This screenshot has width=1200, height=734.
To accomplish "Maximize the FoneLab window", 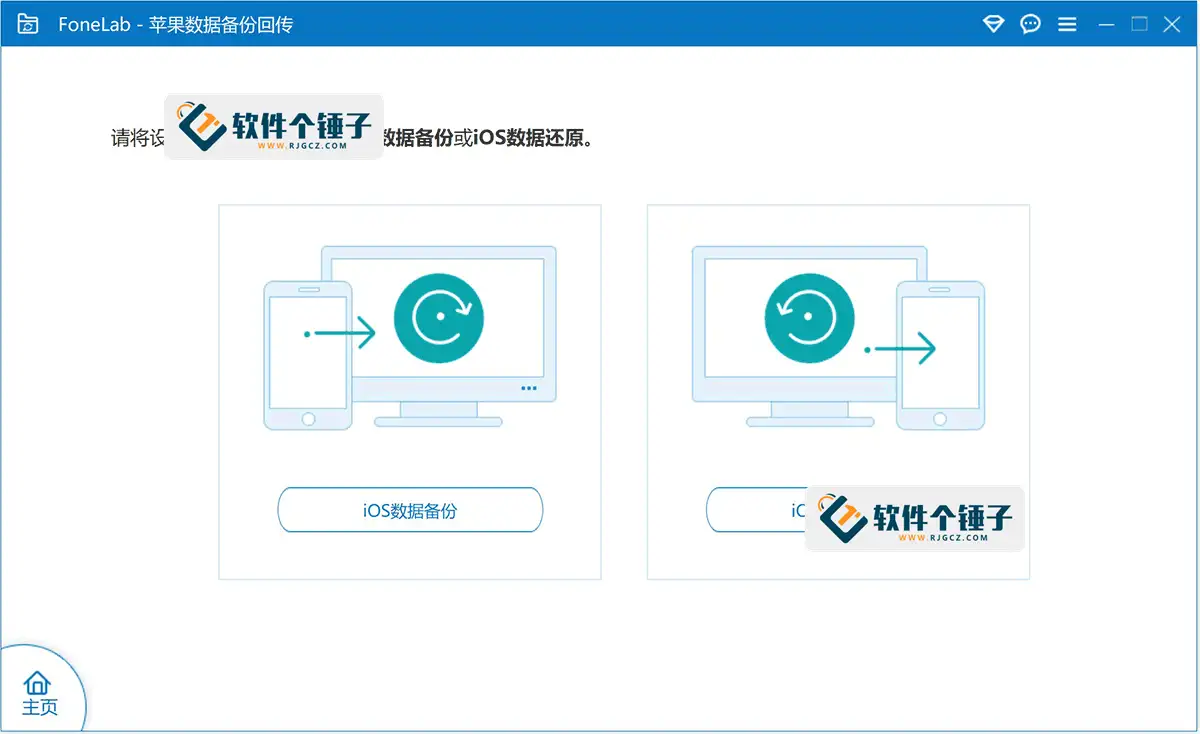I will tap(1139, 24).
